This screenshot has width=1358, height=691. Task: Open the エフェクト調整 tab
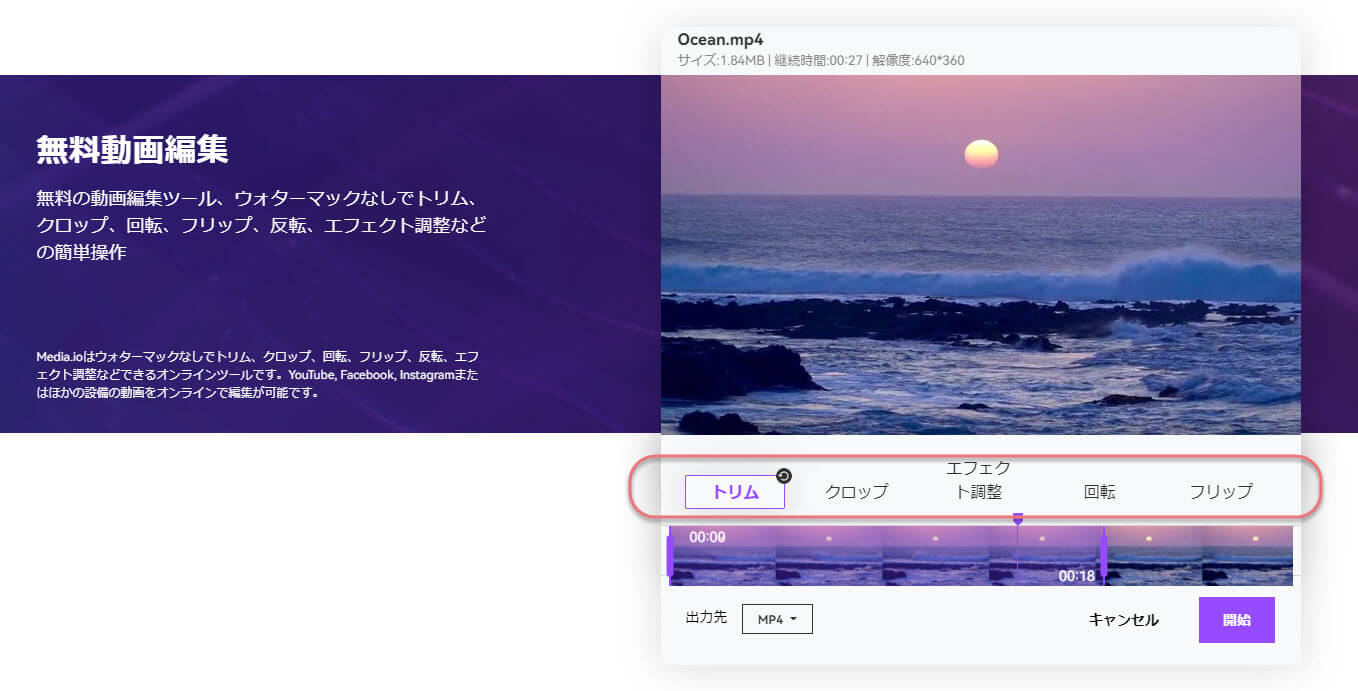[979, 480]
